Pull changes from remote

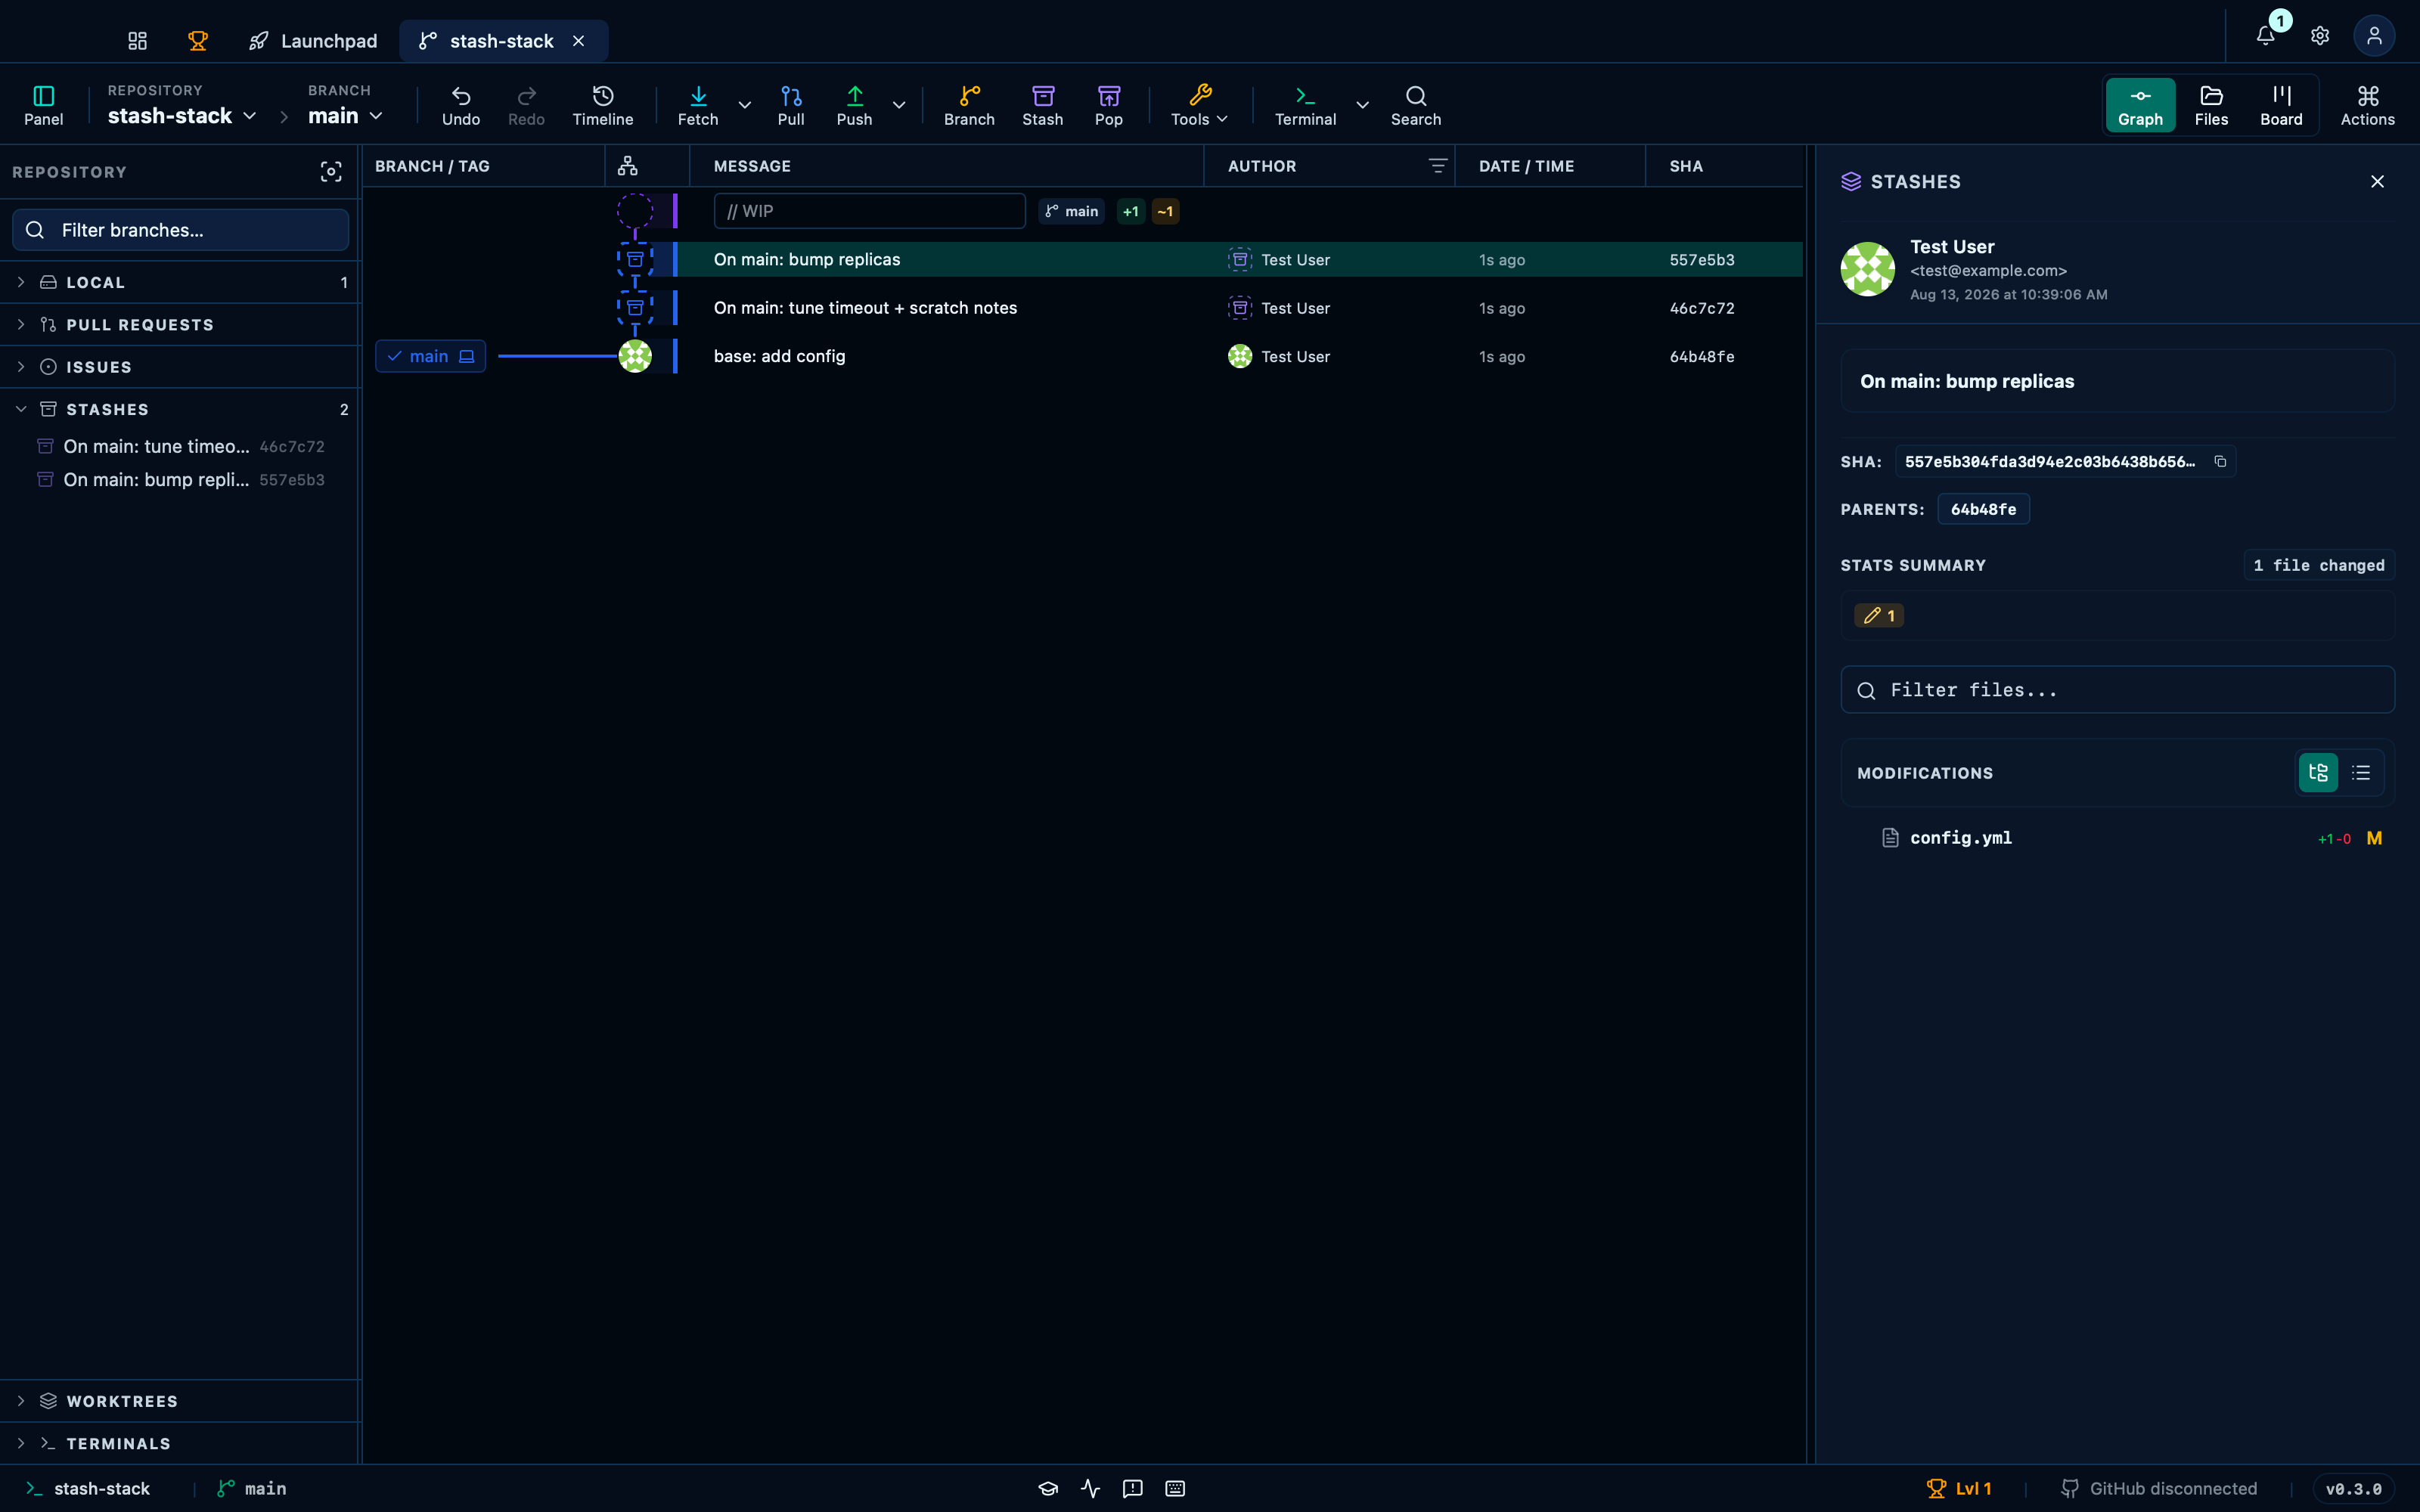(791, 105)
